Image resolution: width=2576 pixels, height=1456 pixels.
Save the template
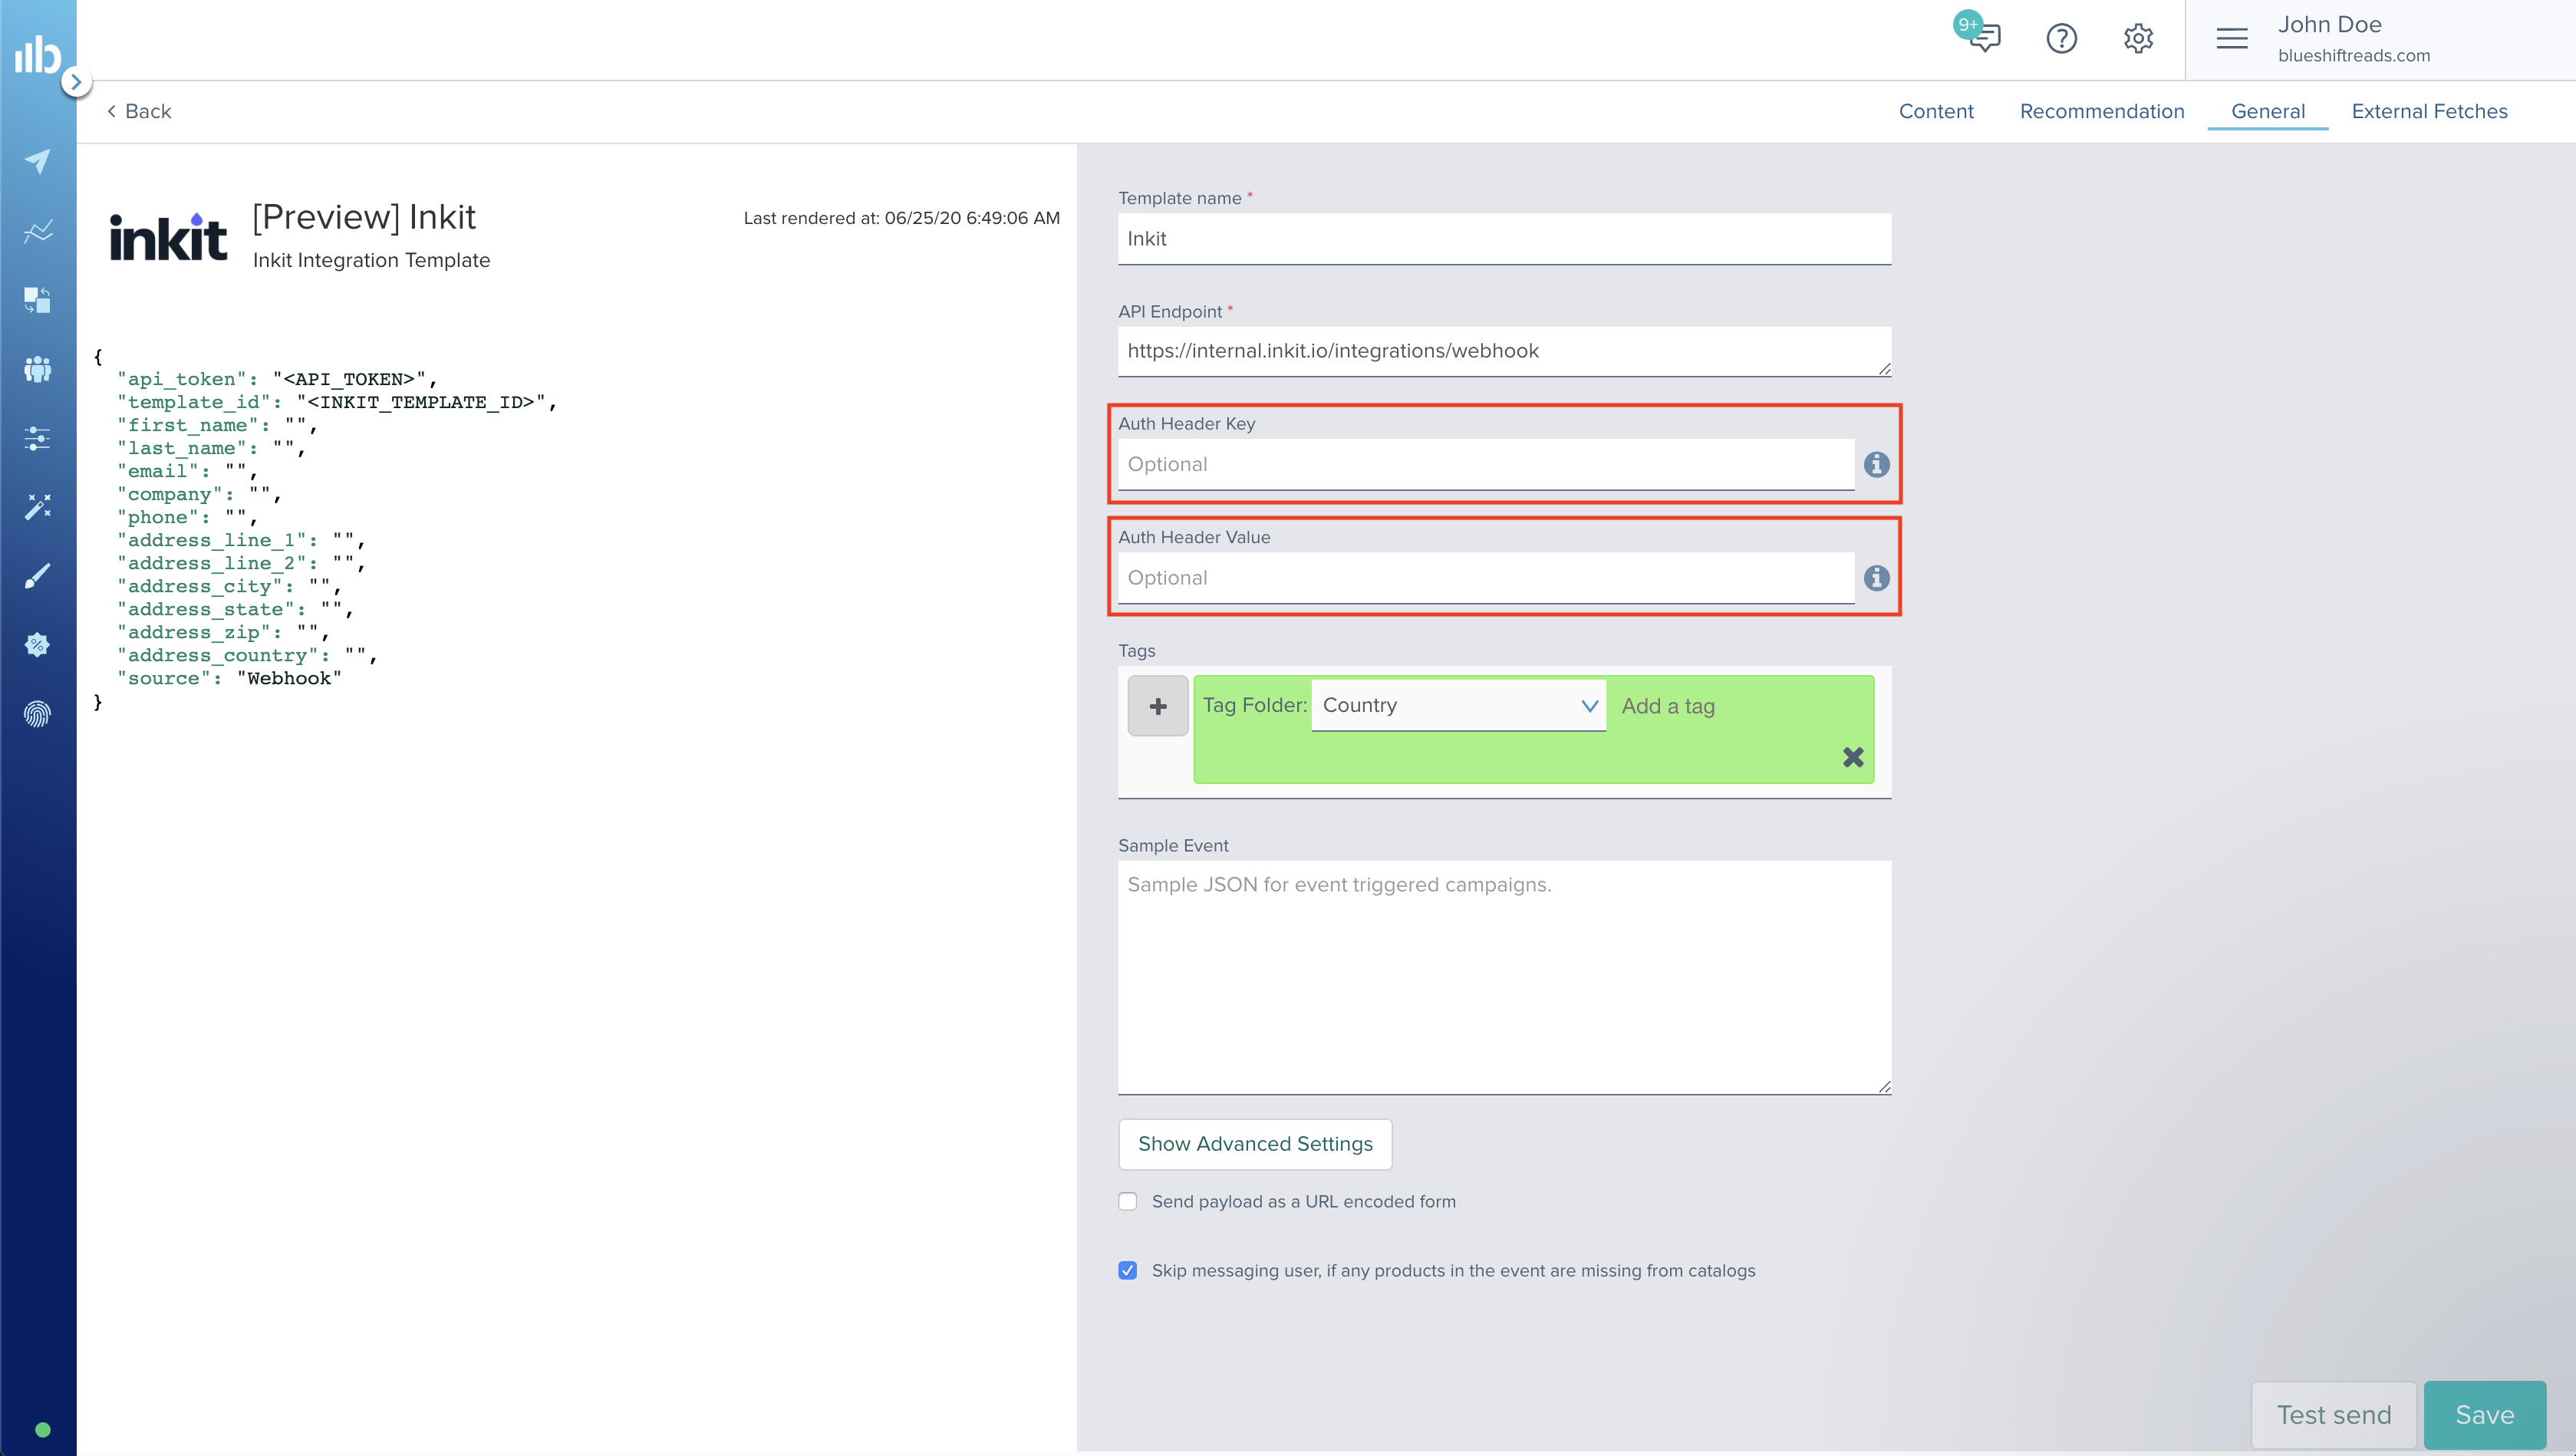2484,1414
